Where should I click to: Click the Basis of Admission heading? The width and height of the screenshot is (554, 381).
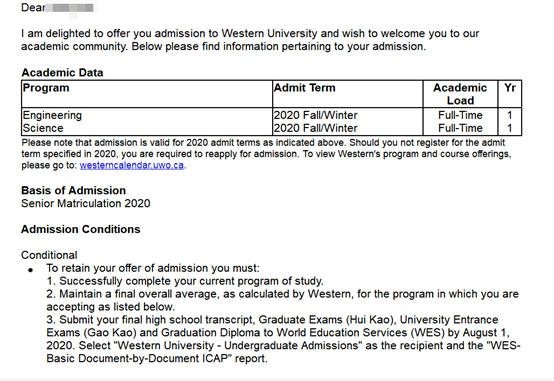(73, 190)
